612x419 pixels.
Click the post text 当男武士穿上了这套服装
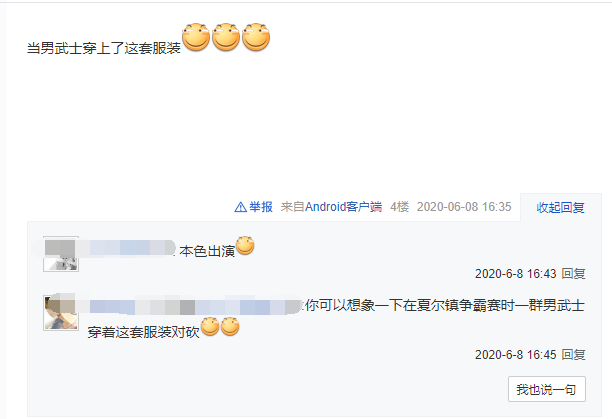click(103, 48)
